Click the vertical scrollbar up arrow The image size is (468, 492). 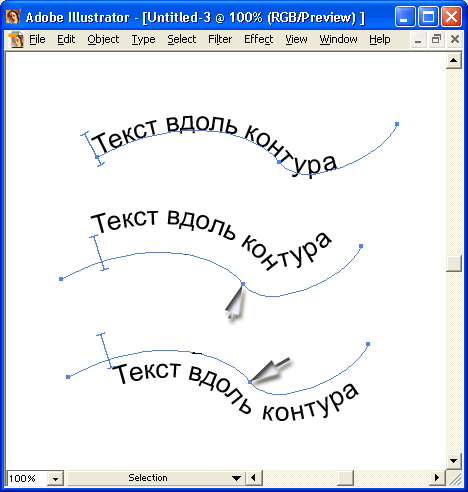coord(454,60)
